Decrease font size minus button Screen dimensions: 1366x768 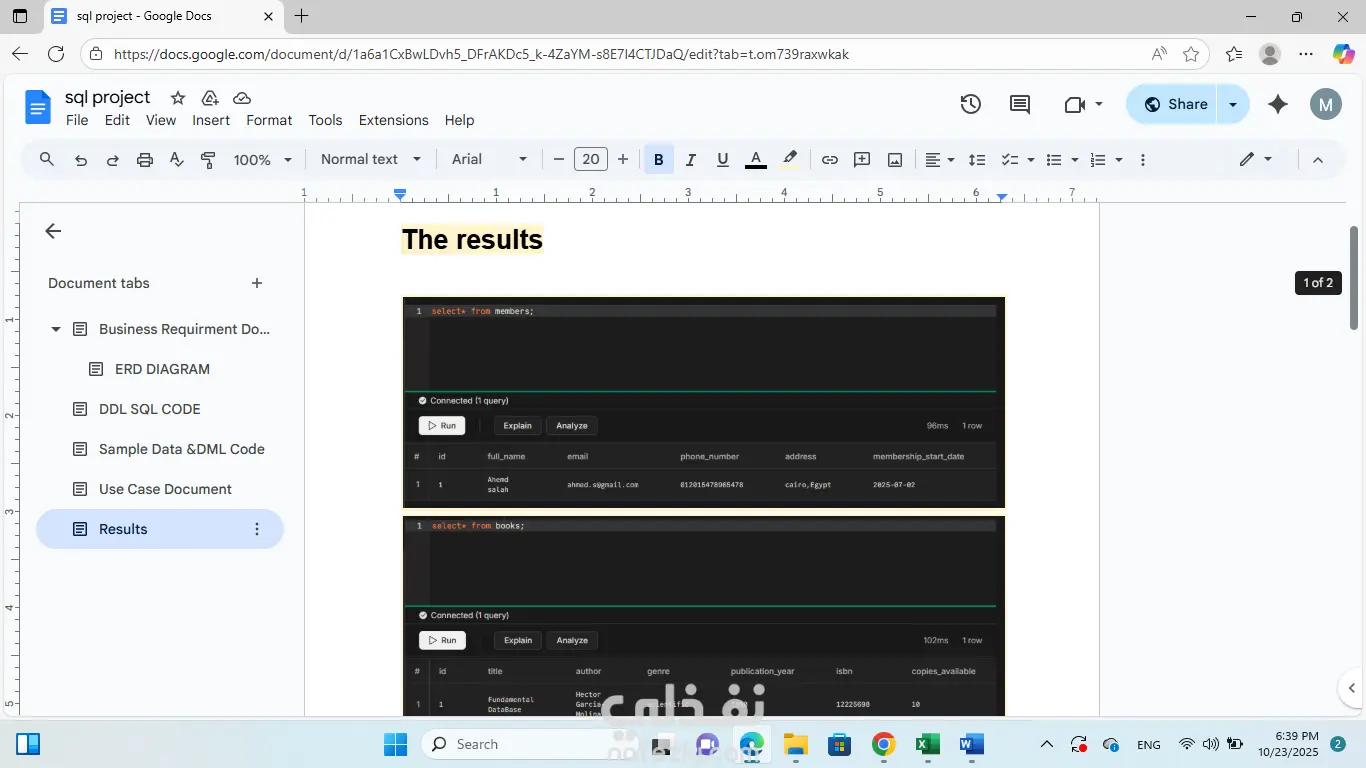559,160
